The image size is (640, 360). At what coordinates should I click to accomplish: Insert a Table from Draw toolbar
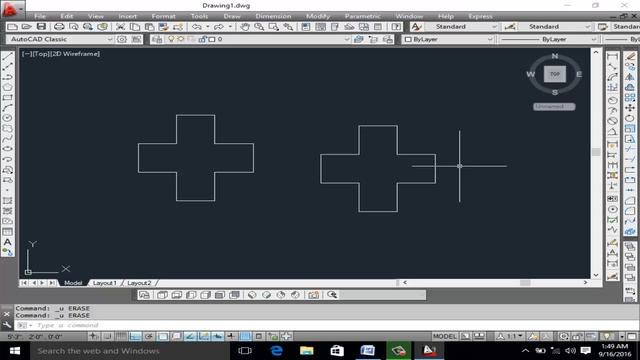(x=7, y=232)
